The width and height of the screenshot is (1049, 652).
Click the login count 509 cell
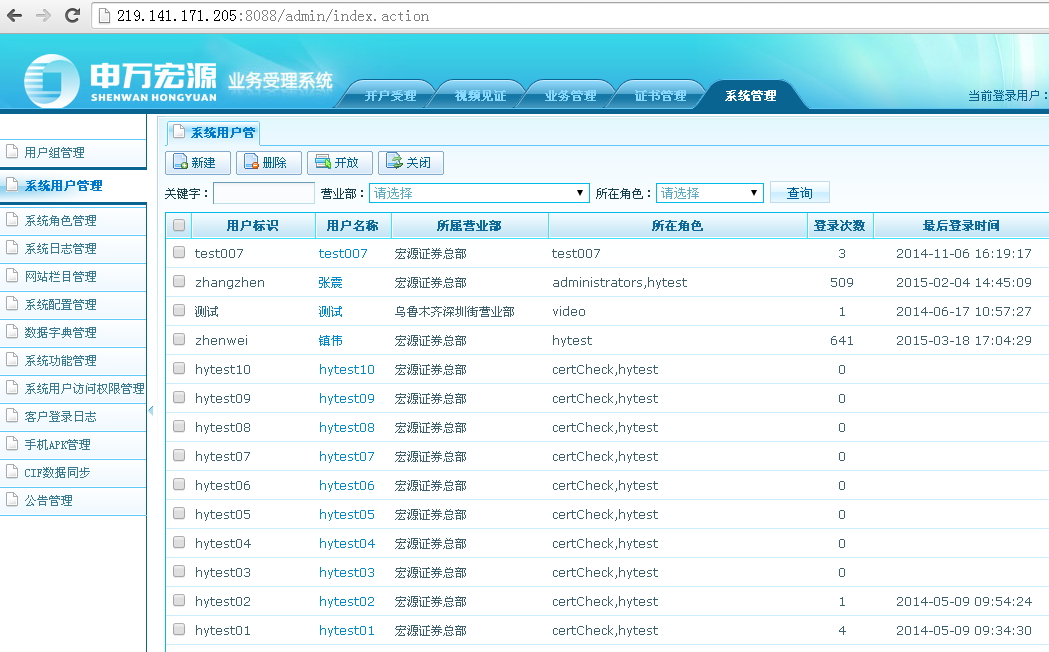[842, 283]
